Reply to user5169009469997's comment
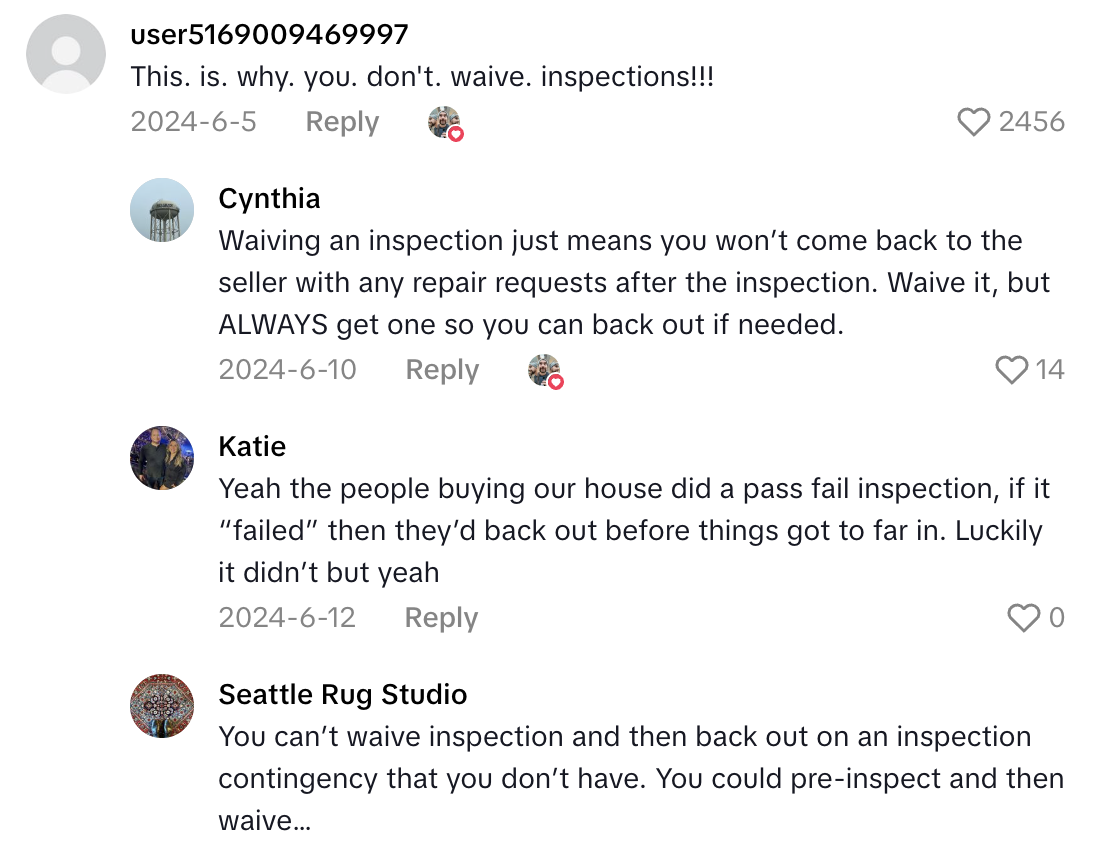 point(342,122)
